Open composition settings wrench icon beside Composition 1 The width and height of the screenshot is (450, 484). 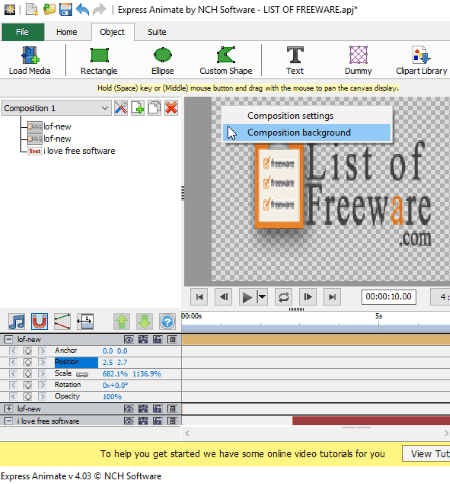pos(121,108)
